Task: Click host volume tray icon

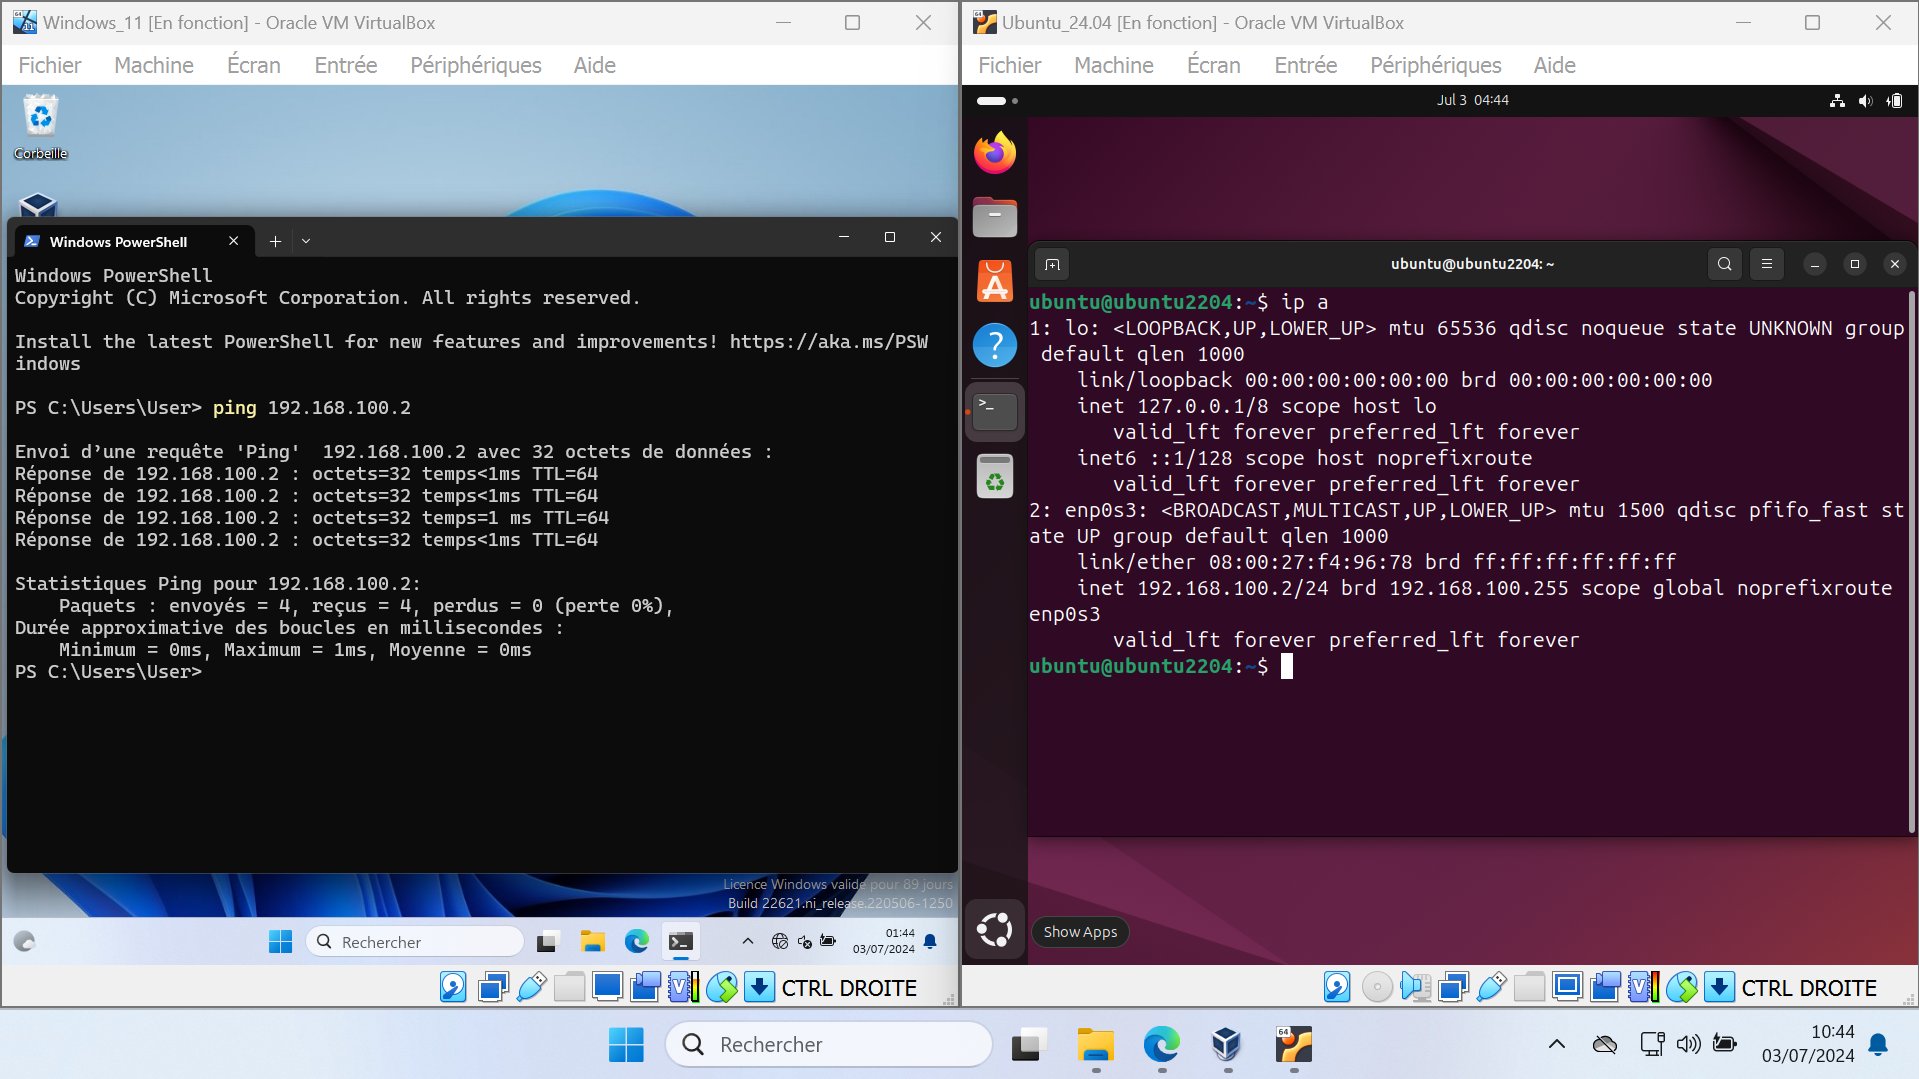Action: click(1688, 1045)
